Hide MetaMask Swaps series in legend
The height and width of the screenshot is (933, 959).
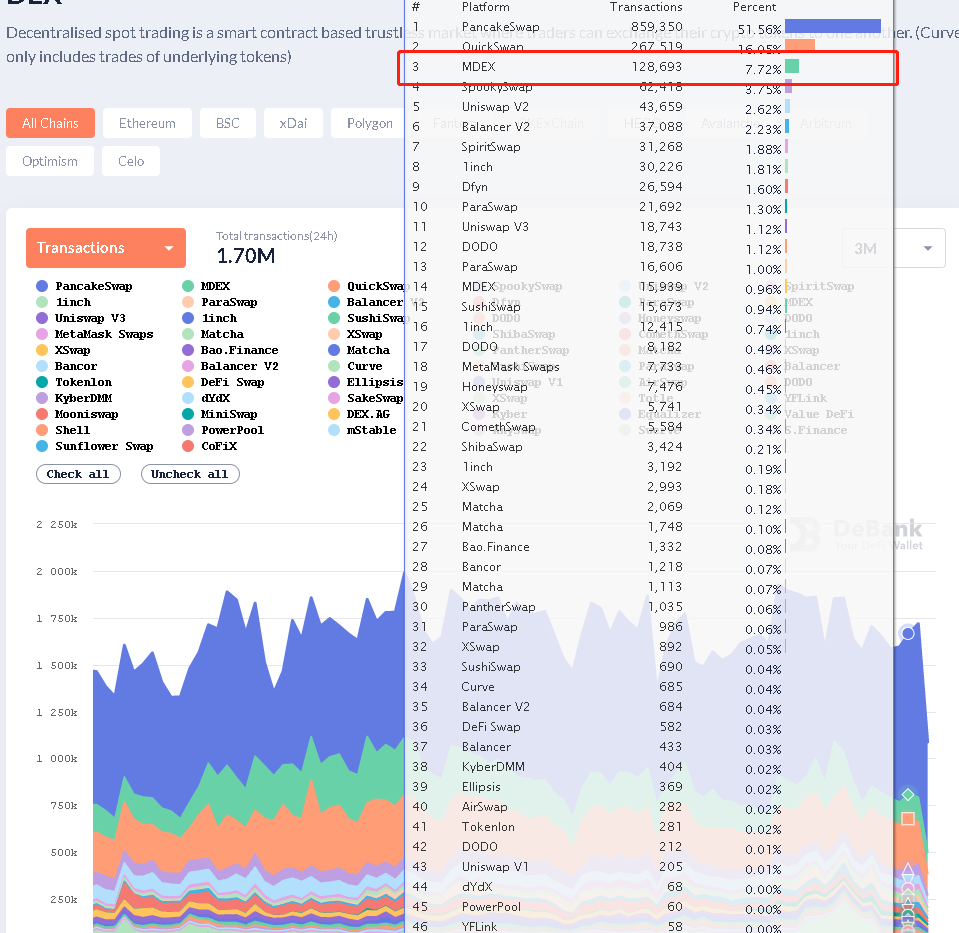pos(95,334)
